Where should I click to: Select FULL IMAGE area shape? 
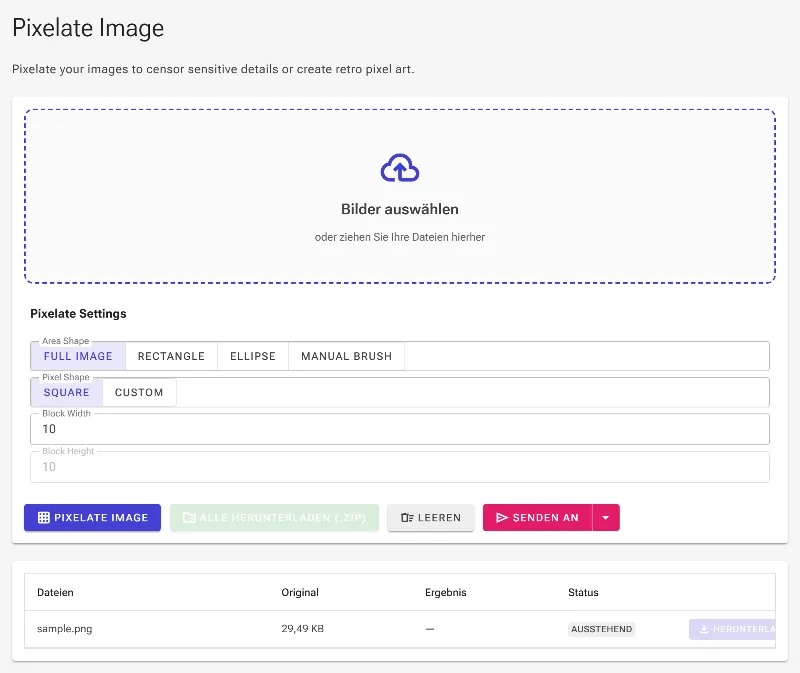[78, 356]
